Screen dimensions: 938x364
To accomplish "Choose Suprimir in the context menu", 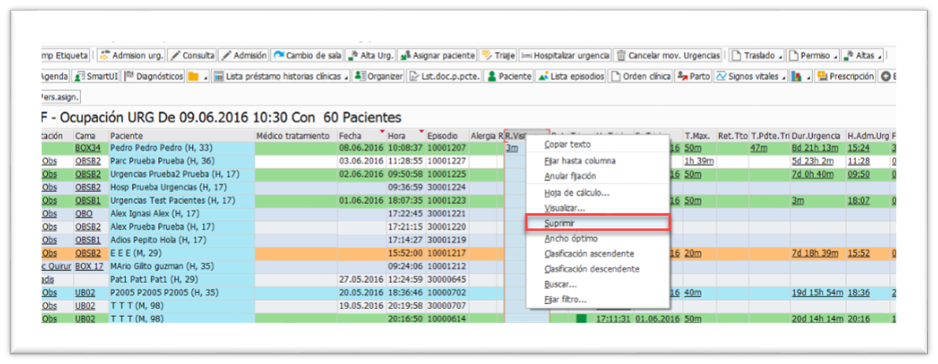I will tap(596, 223).
